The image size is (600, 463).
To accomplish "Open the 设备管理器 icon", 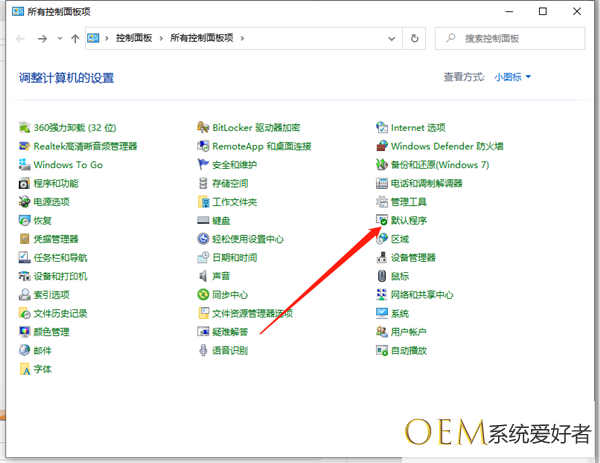I will click(382, 257).
